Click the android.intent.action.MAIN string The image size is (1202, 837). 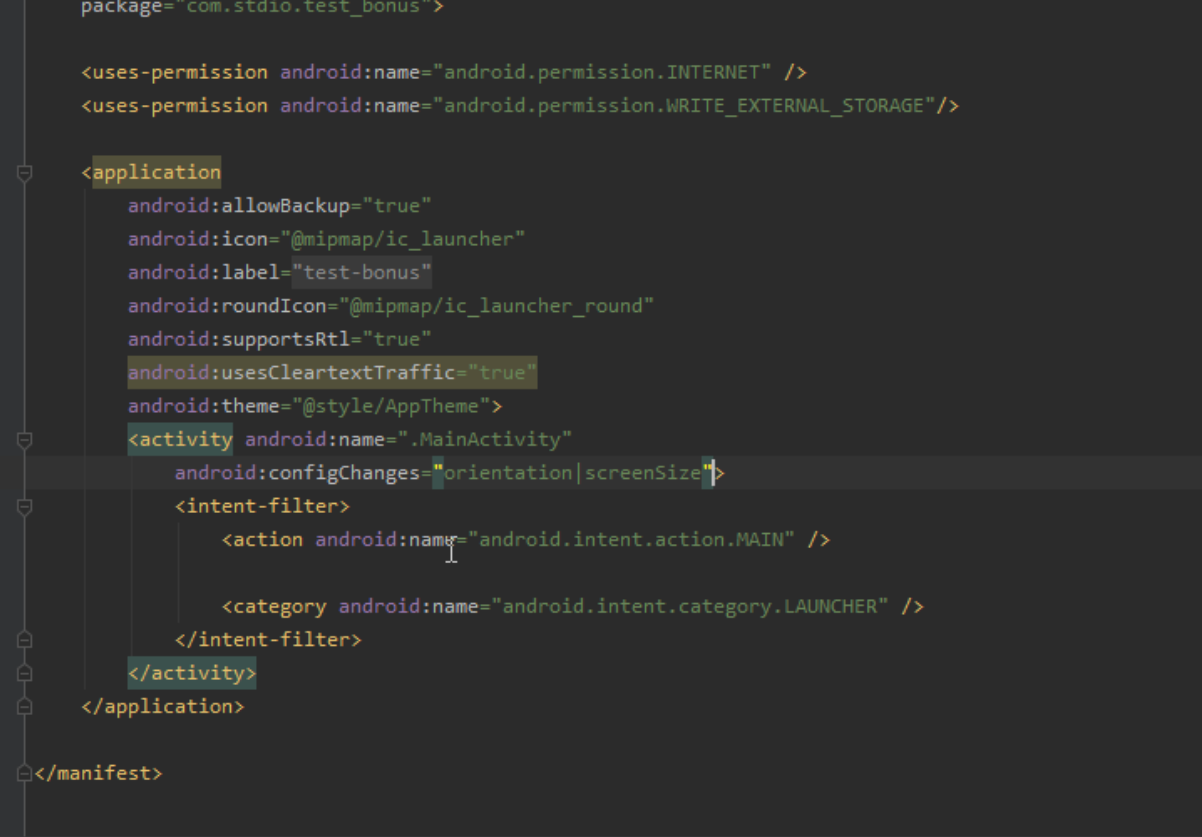(637, 540)
